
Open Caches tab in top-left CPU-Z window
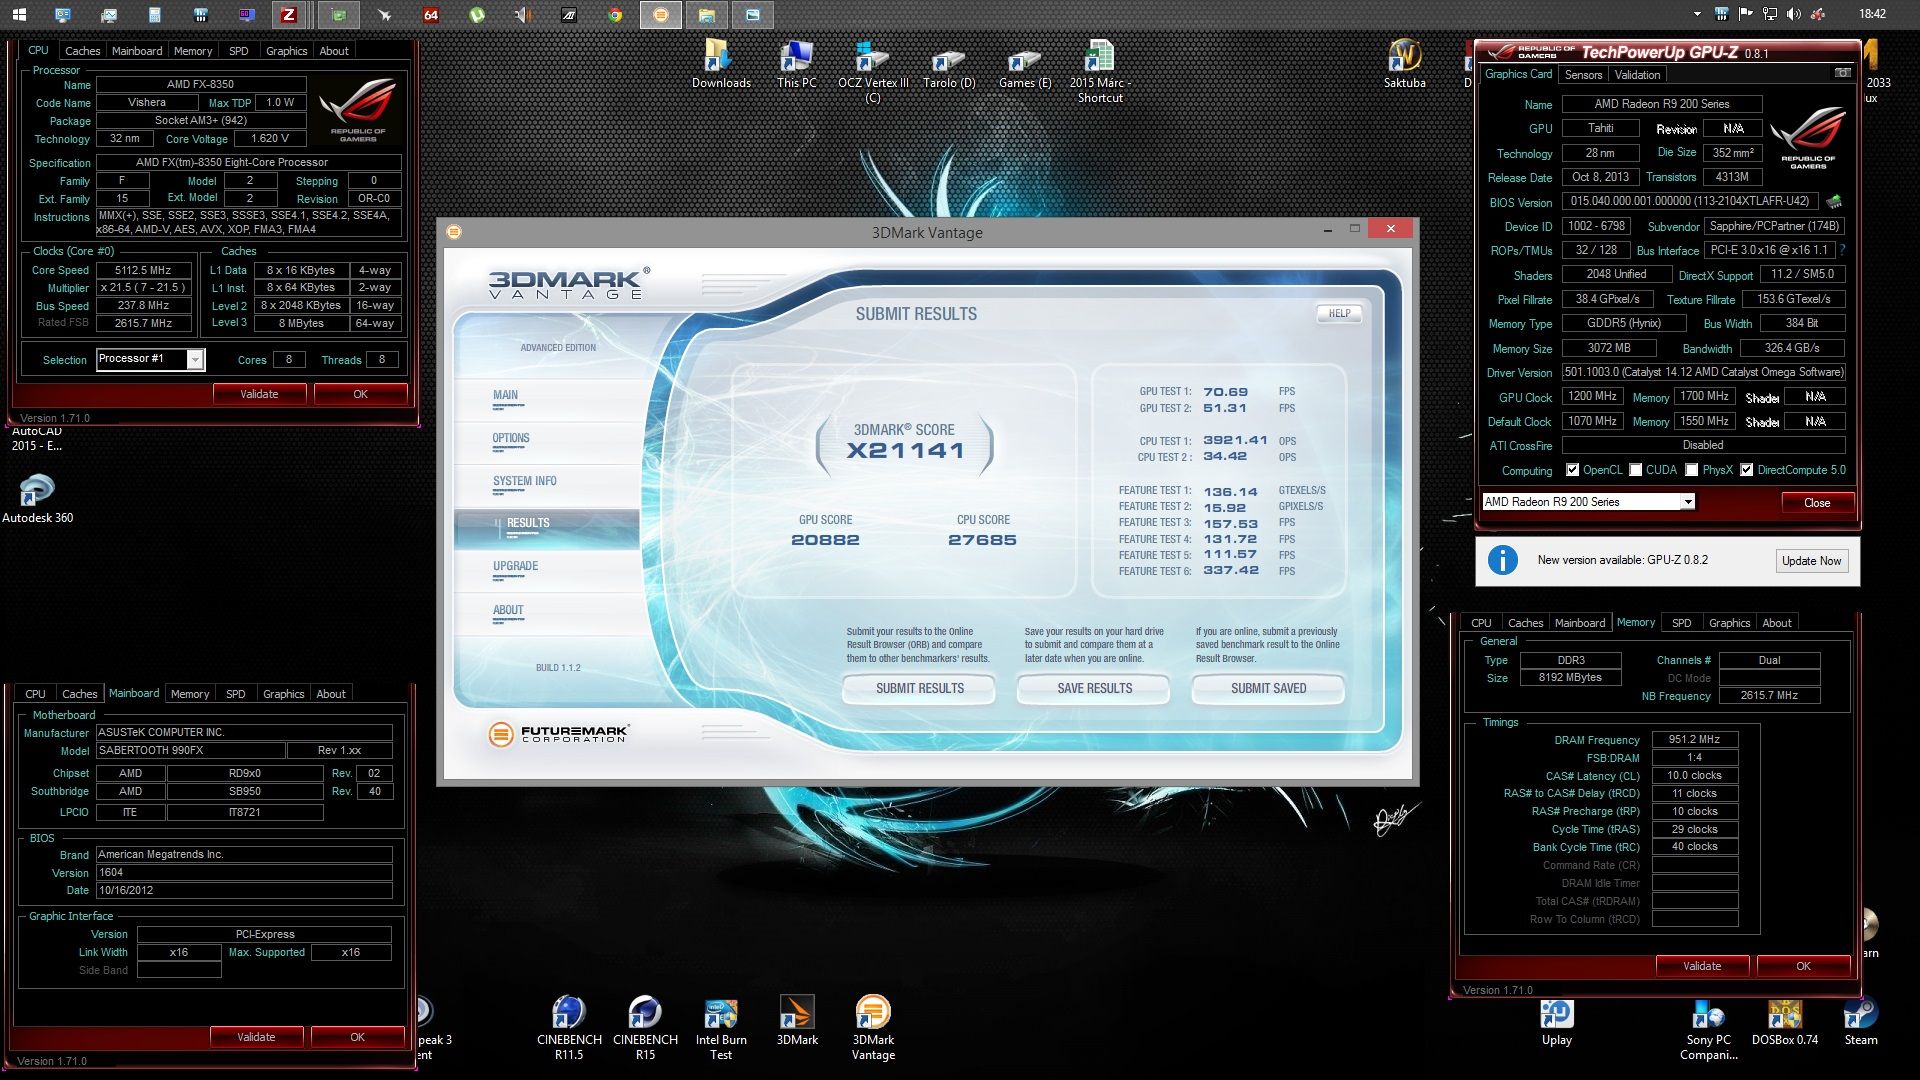tap(82, 51)
